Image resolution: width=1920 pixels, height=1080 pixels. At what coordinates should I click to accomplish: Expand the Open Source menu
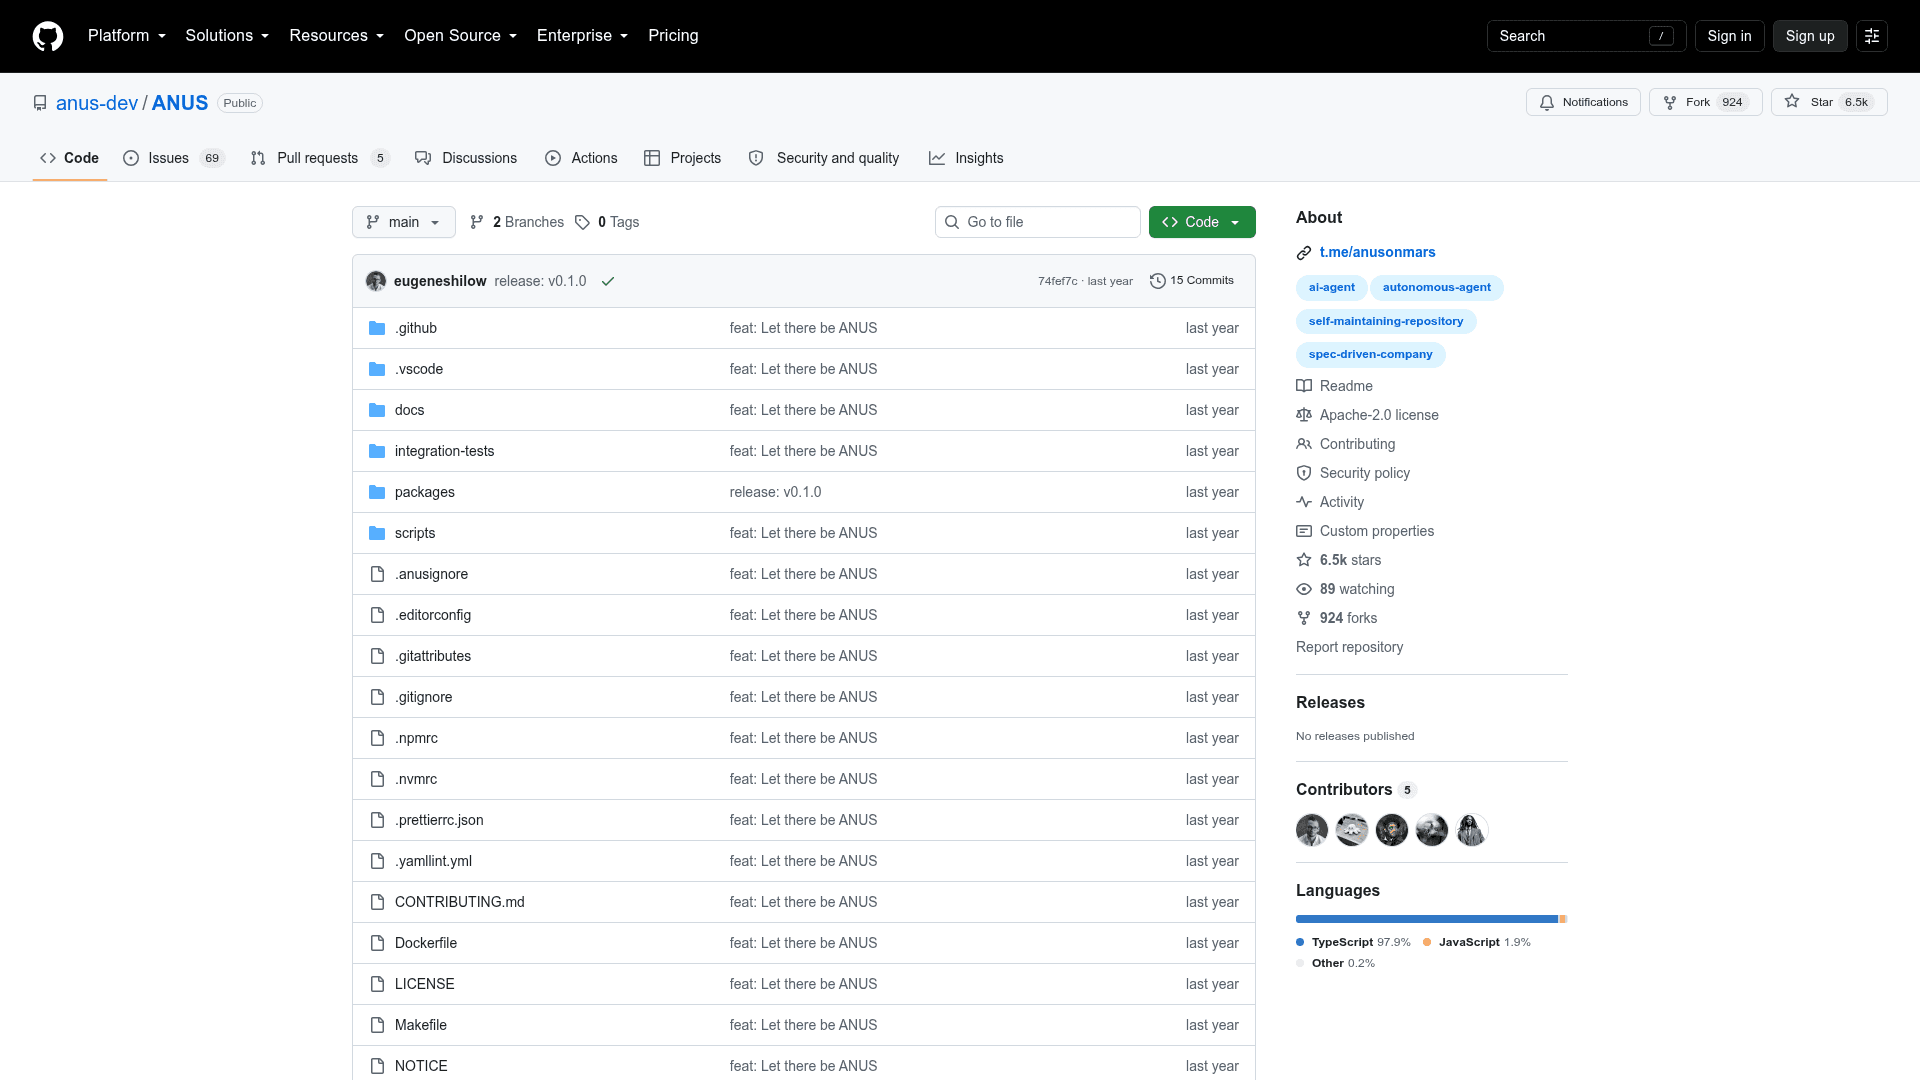click(x=461, y=36)
